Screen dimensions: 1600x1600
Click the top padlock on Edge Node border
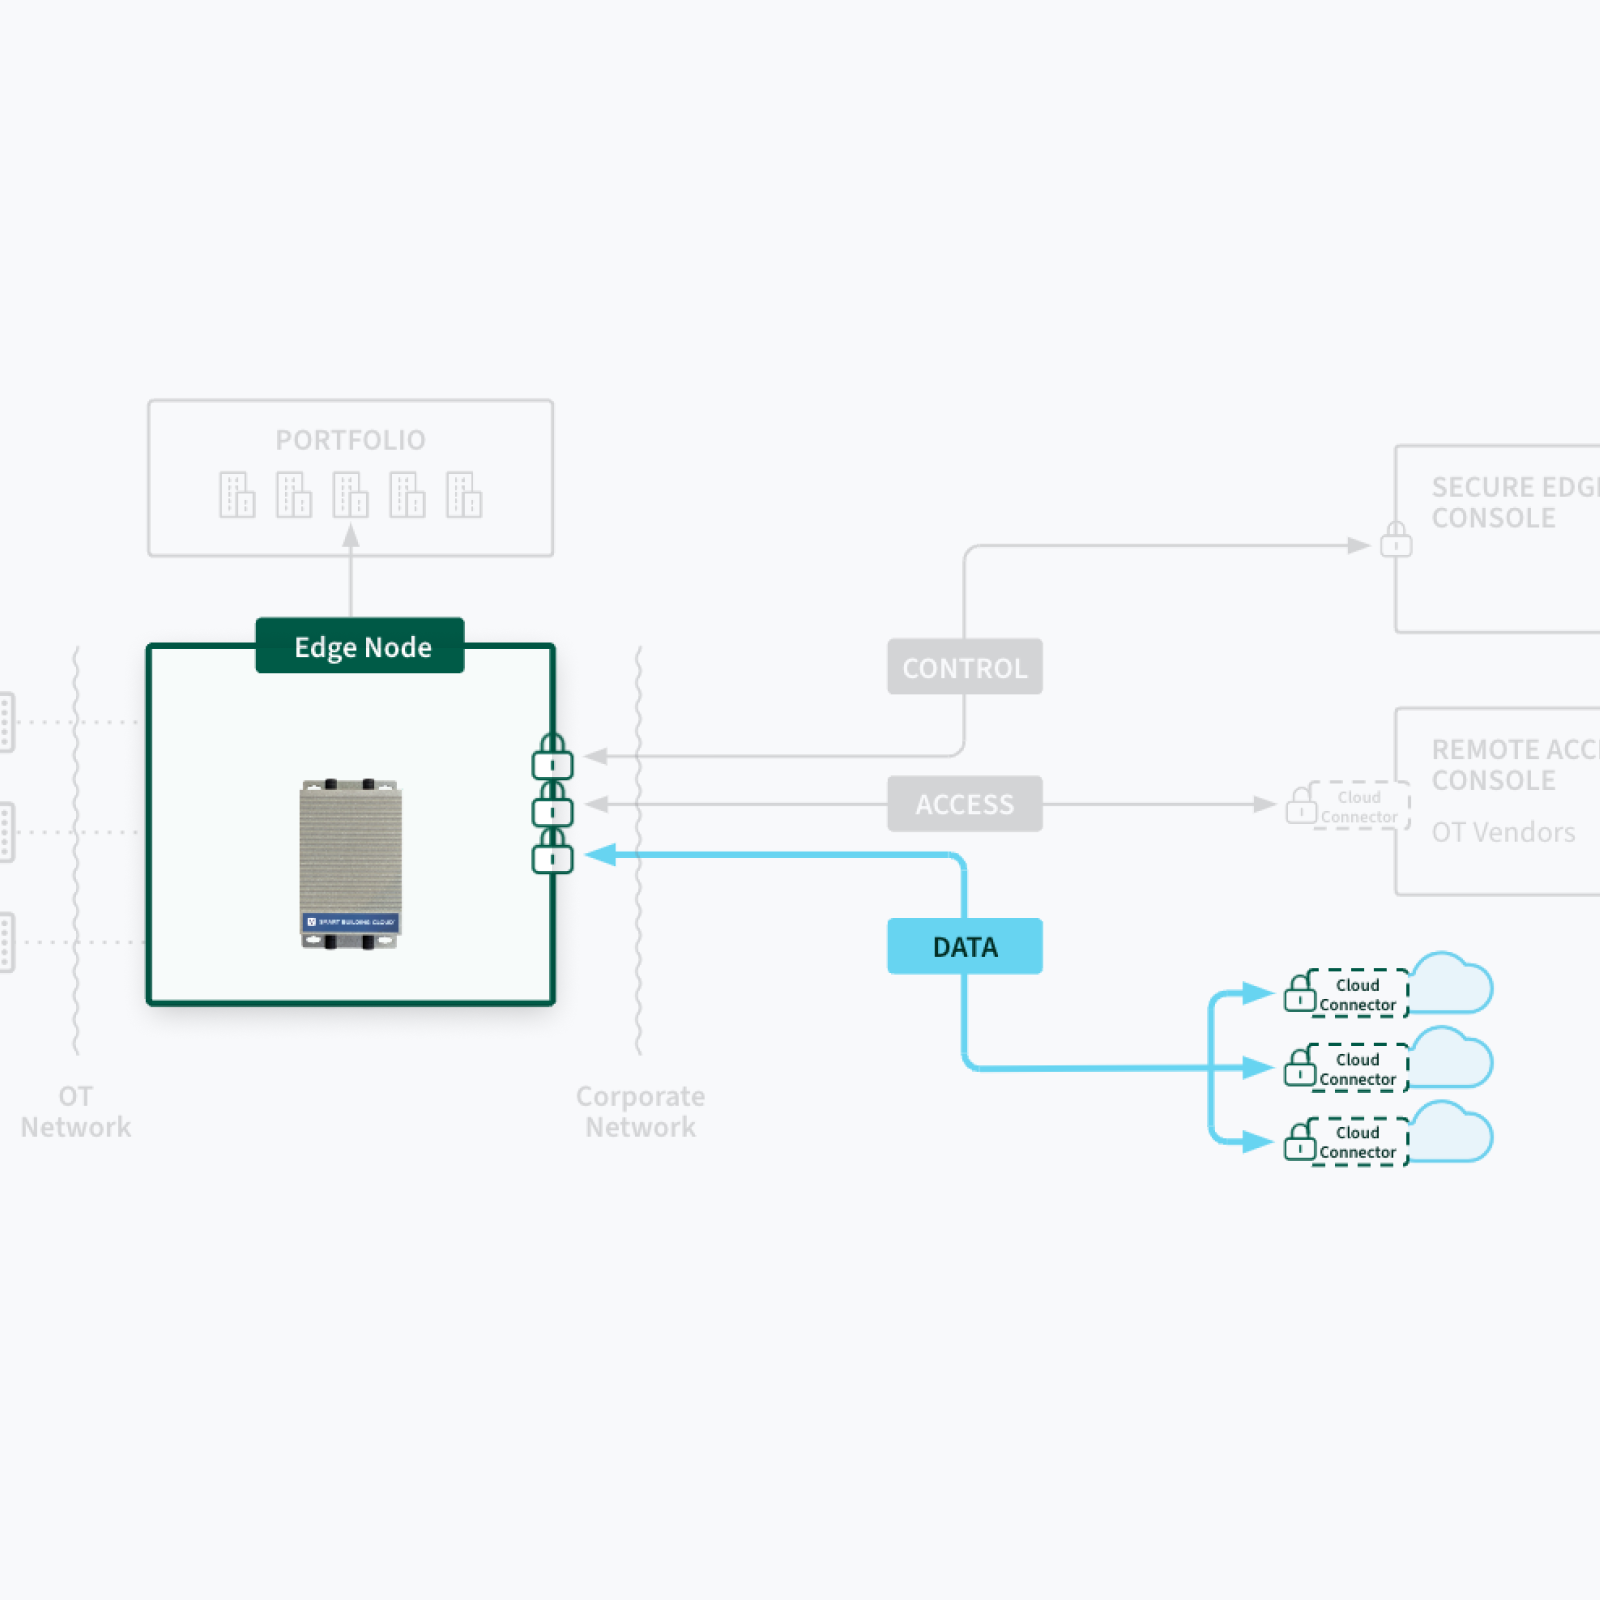coord(552,757)
